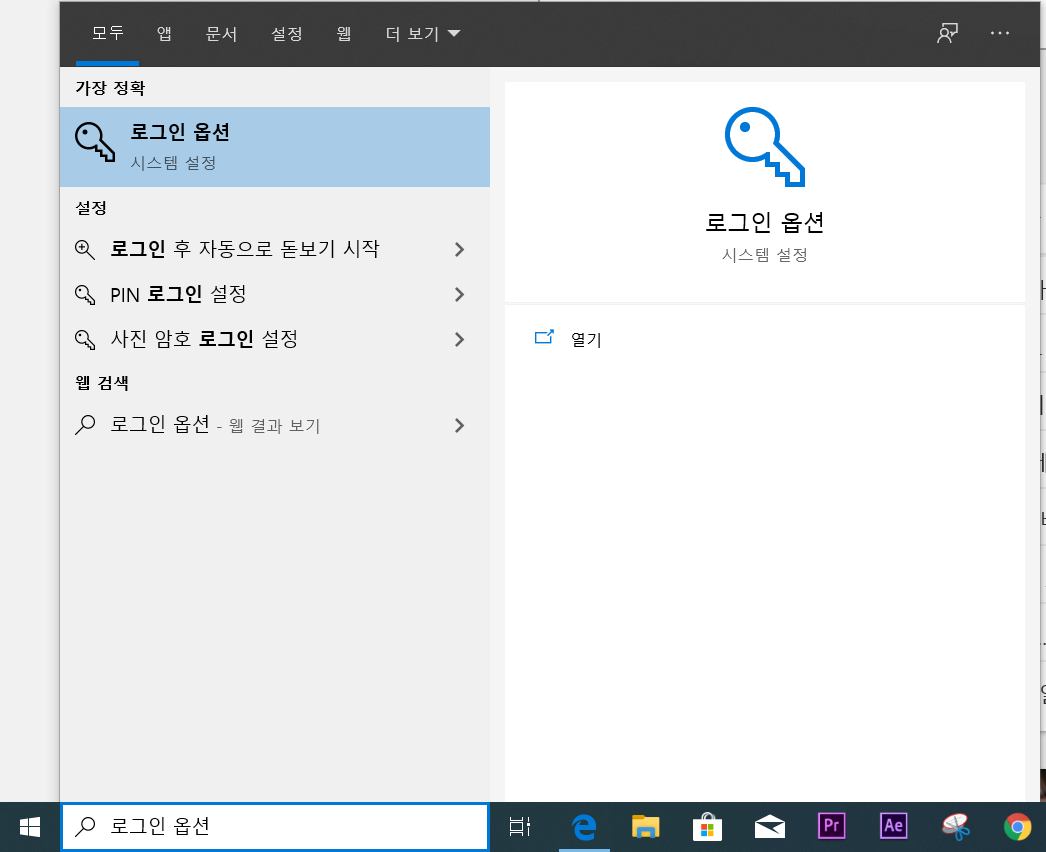Screen dimensions: 1046x852
Task: Expand arrow for PIN 로그인 설정
Action: (x=459, y=294)
